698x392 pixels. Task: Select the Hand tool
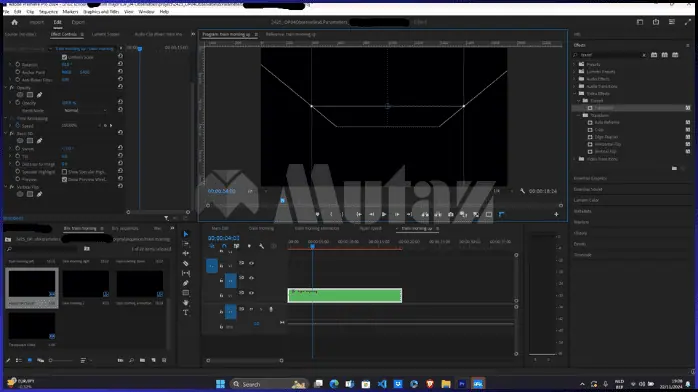coord(186,303)
